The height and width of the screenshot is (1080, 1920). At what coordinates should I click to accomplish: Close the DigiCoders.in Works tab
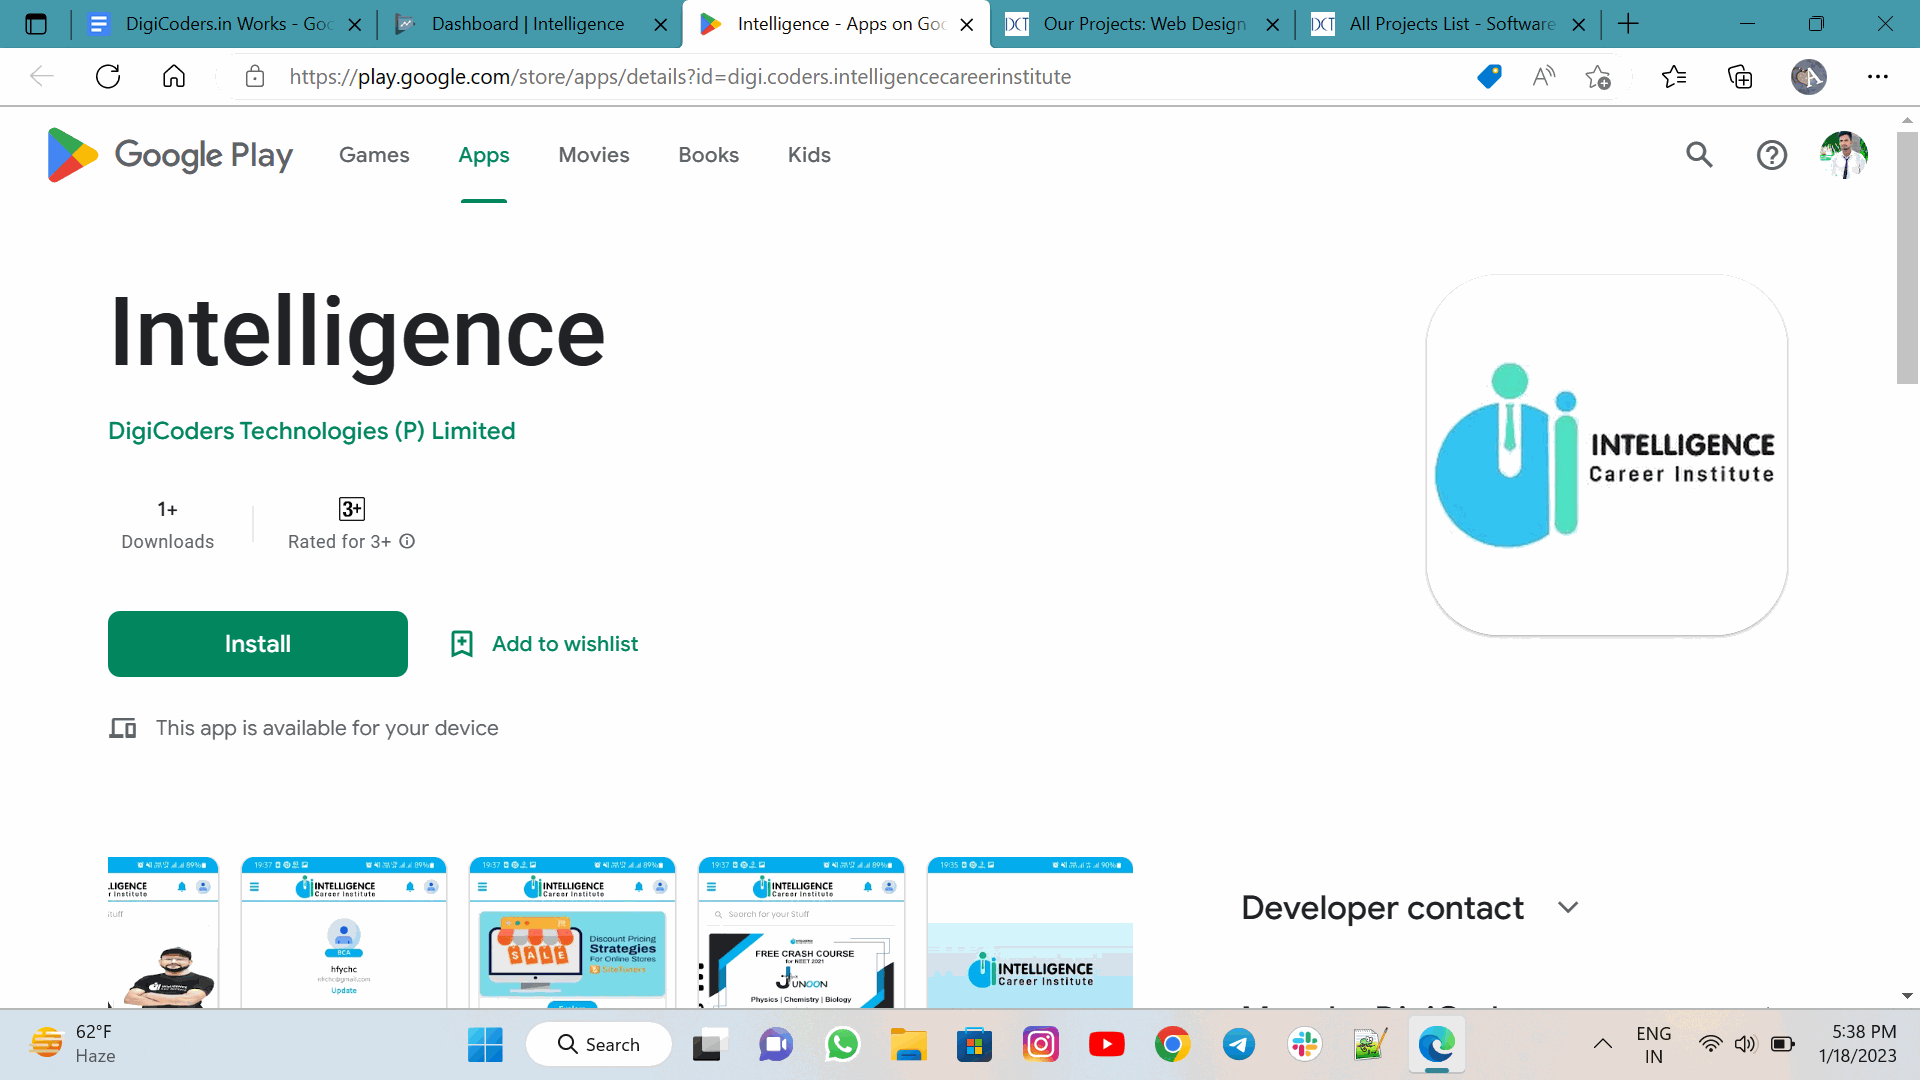point(354,24)
